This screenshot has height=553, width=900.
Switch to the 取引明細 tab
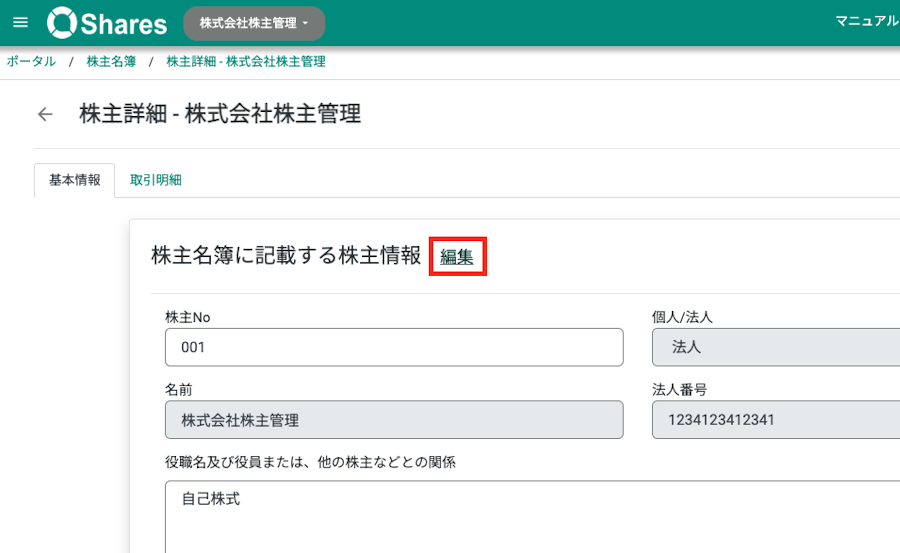(156, 180)
